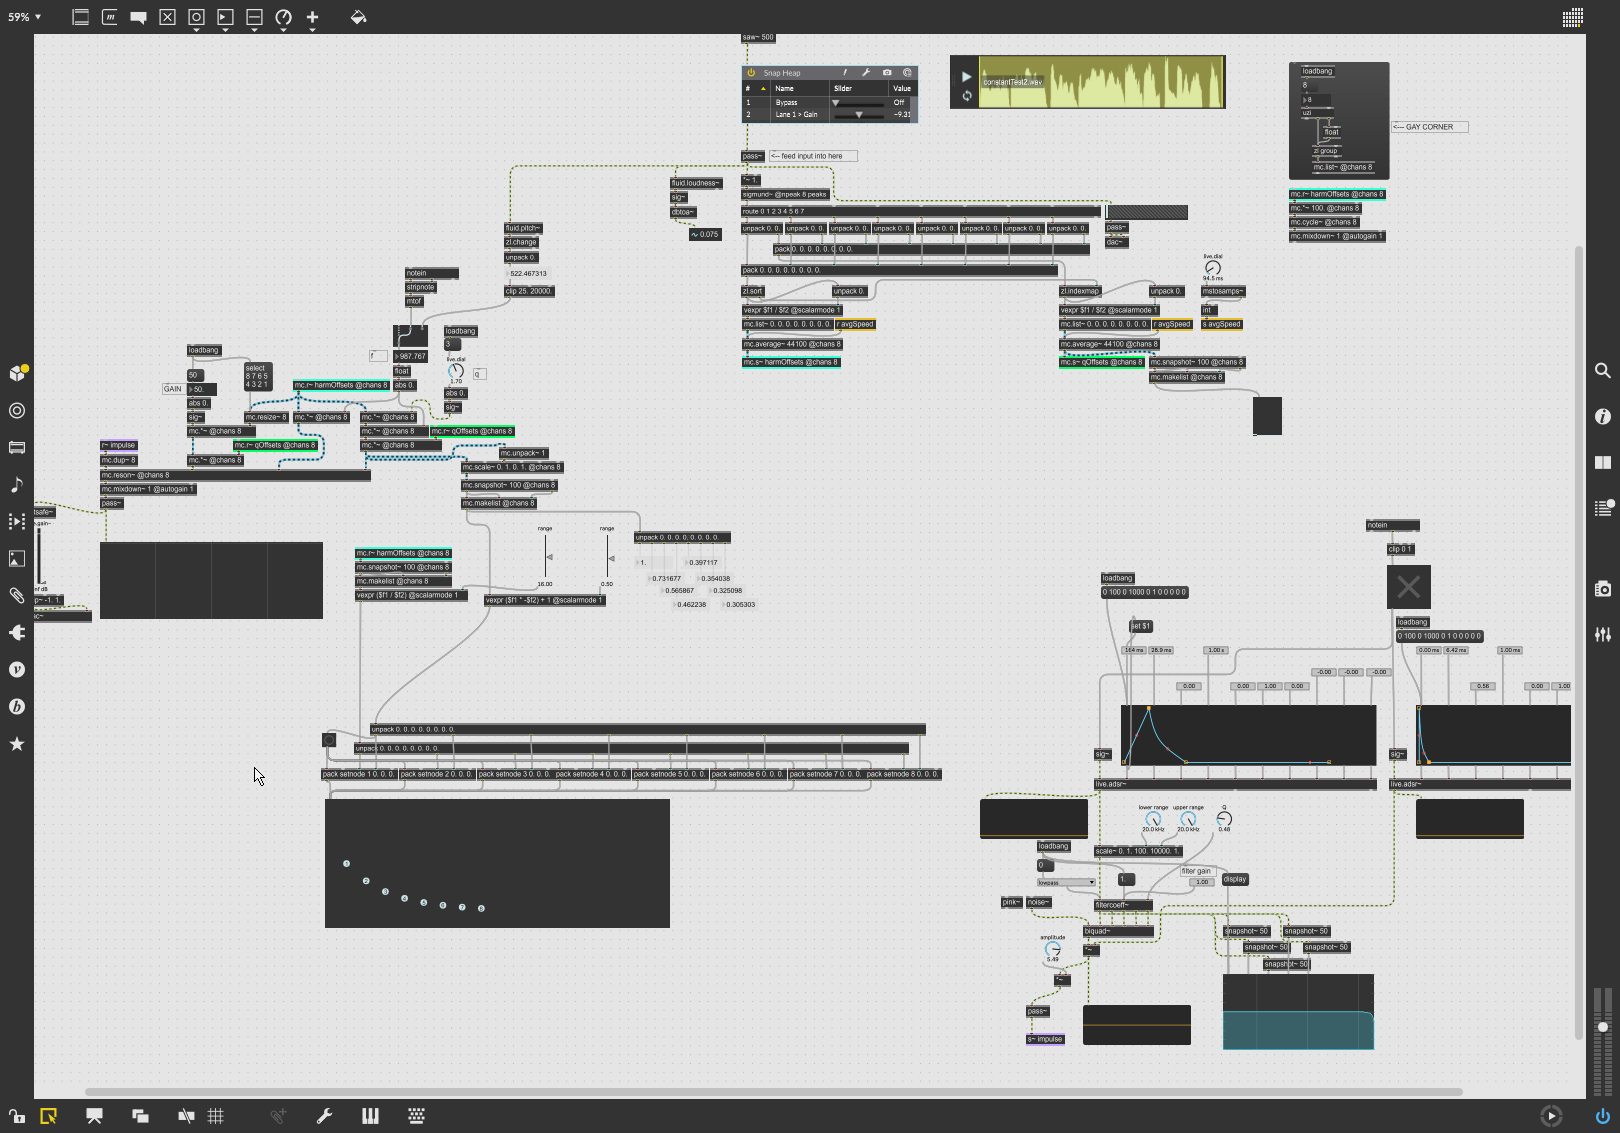Open the grid calendar icon at top right
1620x1133 pixels.
[1573, 17]
